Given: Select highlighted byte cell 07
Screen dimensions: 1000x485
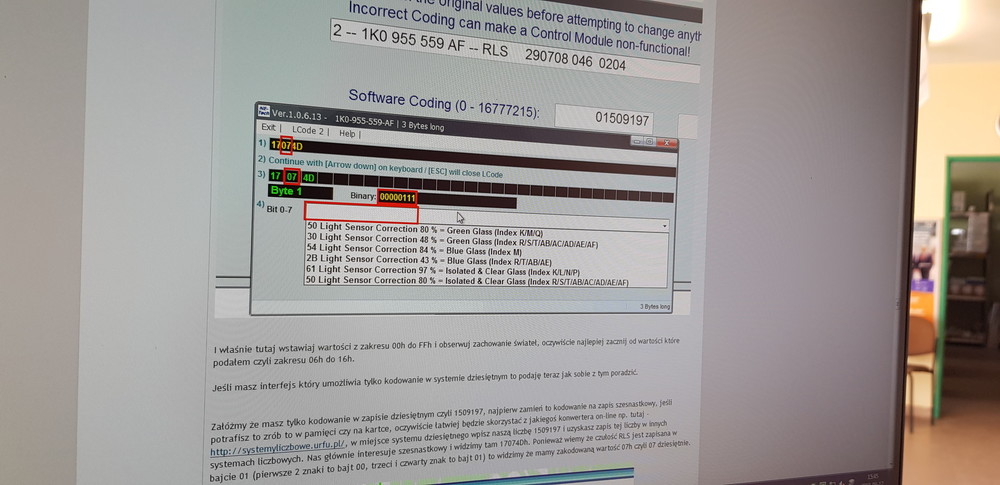Looking at the screenshot, I should coord(292,177).
